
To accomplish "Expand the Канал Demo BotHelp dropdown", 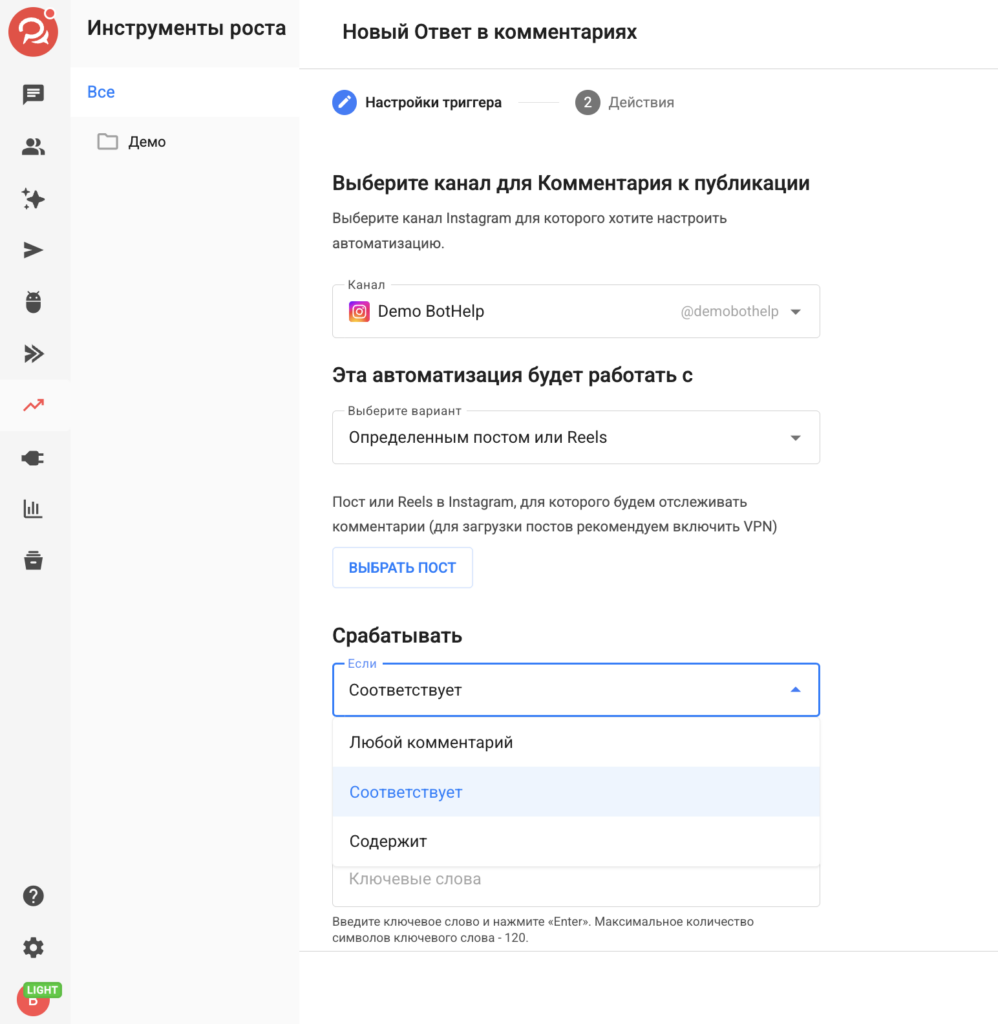I will (x=575, y=312).
